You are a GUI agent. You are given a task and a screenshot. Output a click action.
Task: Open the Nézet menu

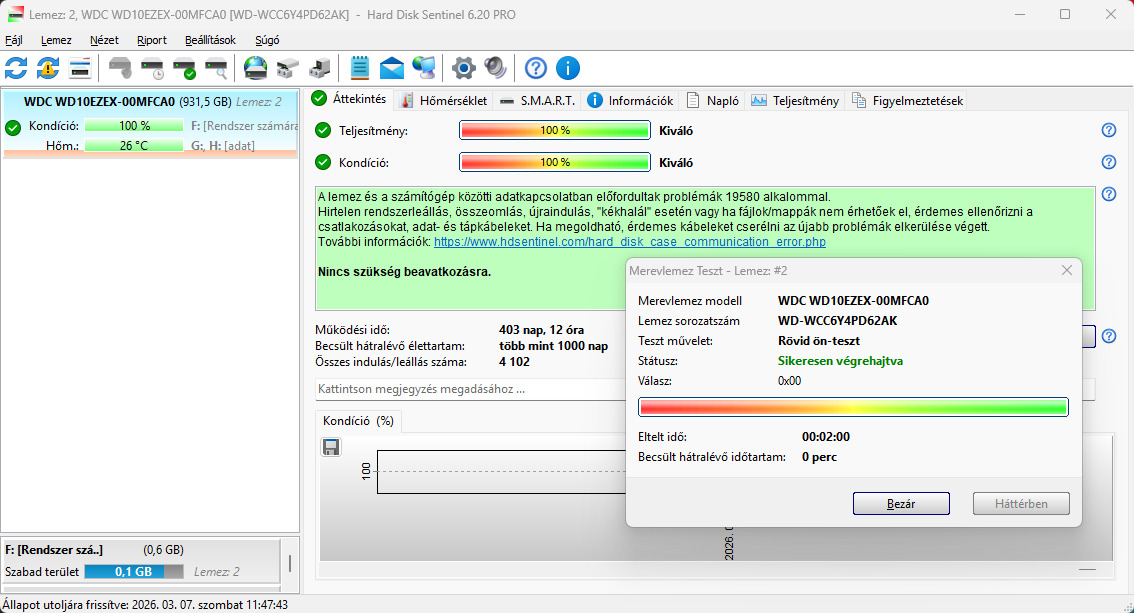point(104,40)
